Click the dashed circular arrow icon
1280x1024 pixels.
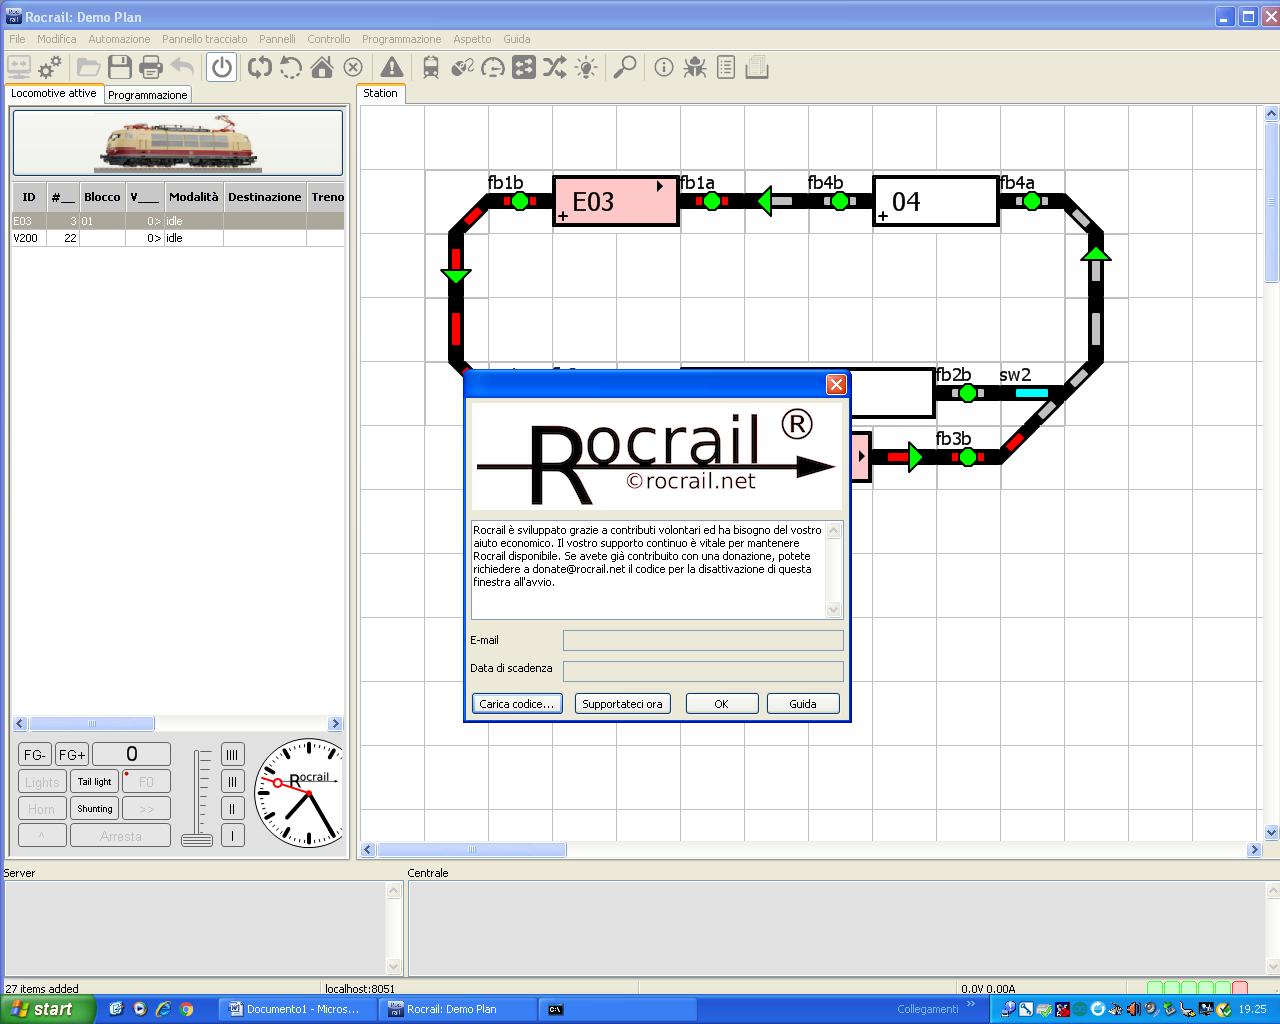[291, 67]
